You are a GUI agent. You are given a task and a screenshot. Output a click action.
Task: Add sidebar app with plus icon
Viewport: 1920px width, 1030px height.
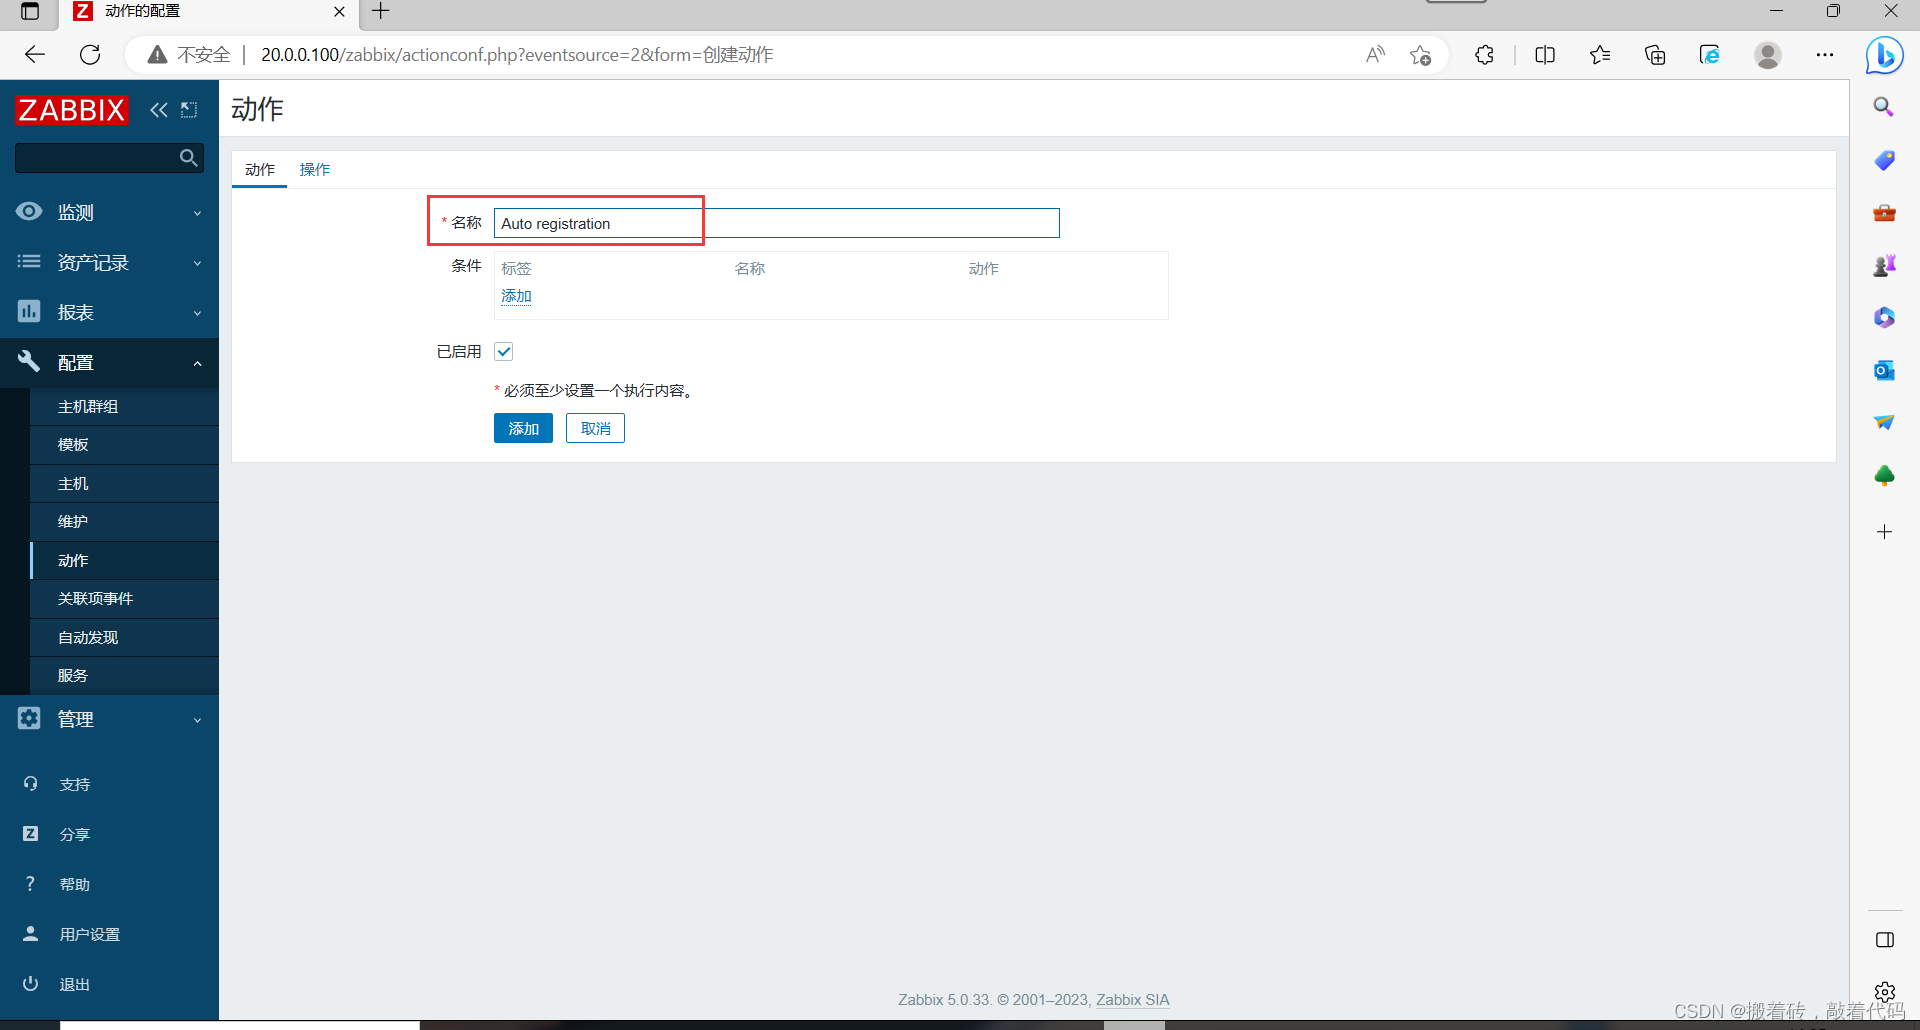click(1884, 532)
